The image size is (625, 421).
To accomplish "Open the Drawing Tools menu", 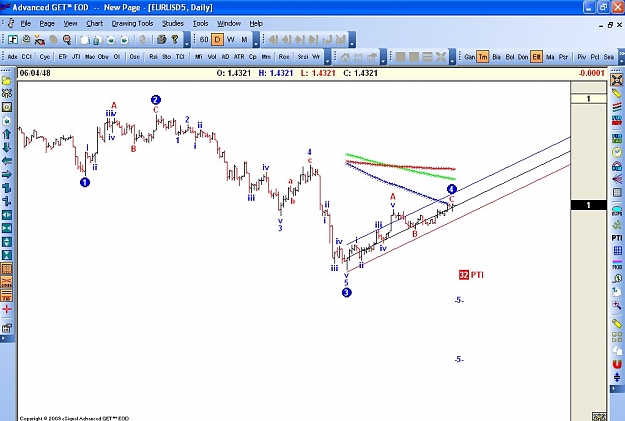I will click(x=132, y=24).
